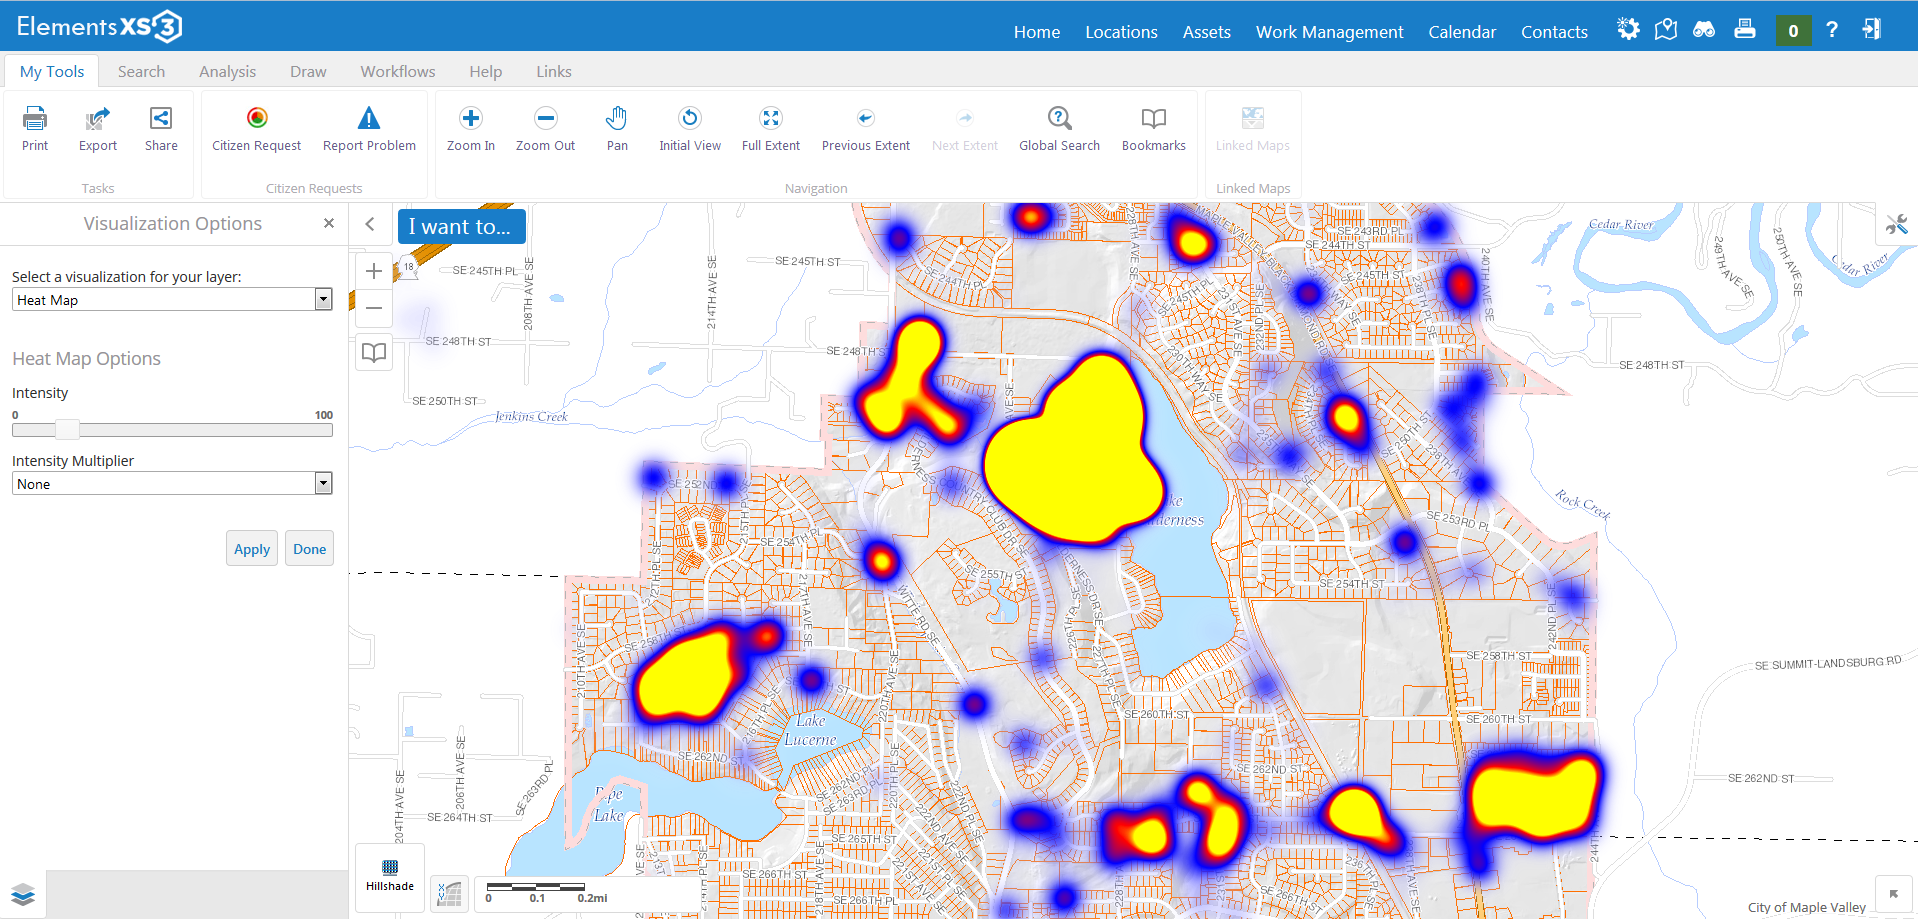Click the Elements XS3 logo
This screenshot has width=1918, height=920.
coord(99,26)
